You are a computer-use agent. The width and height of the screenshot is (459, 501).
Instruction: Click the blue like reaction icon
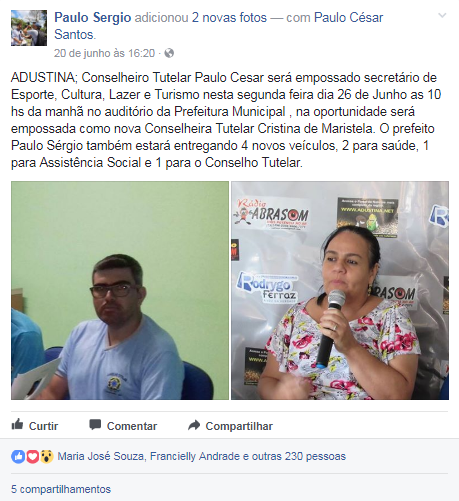click(18, 456)
